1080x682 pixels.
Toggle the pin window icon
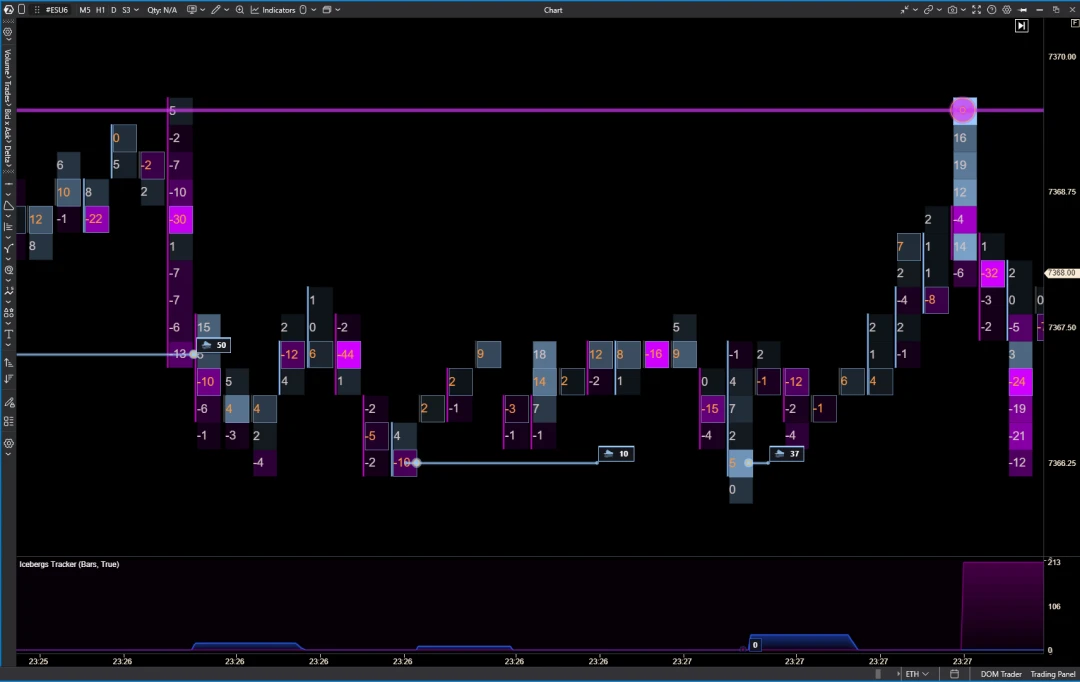click(1023, 10)
